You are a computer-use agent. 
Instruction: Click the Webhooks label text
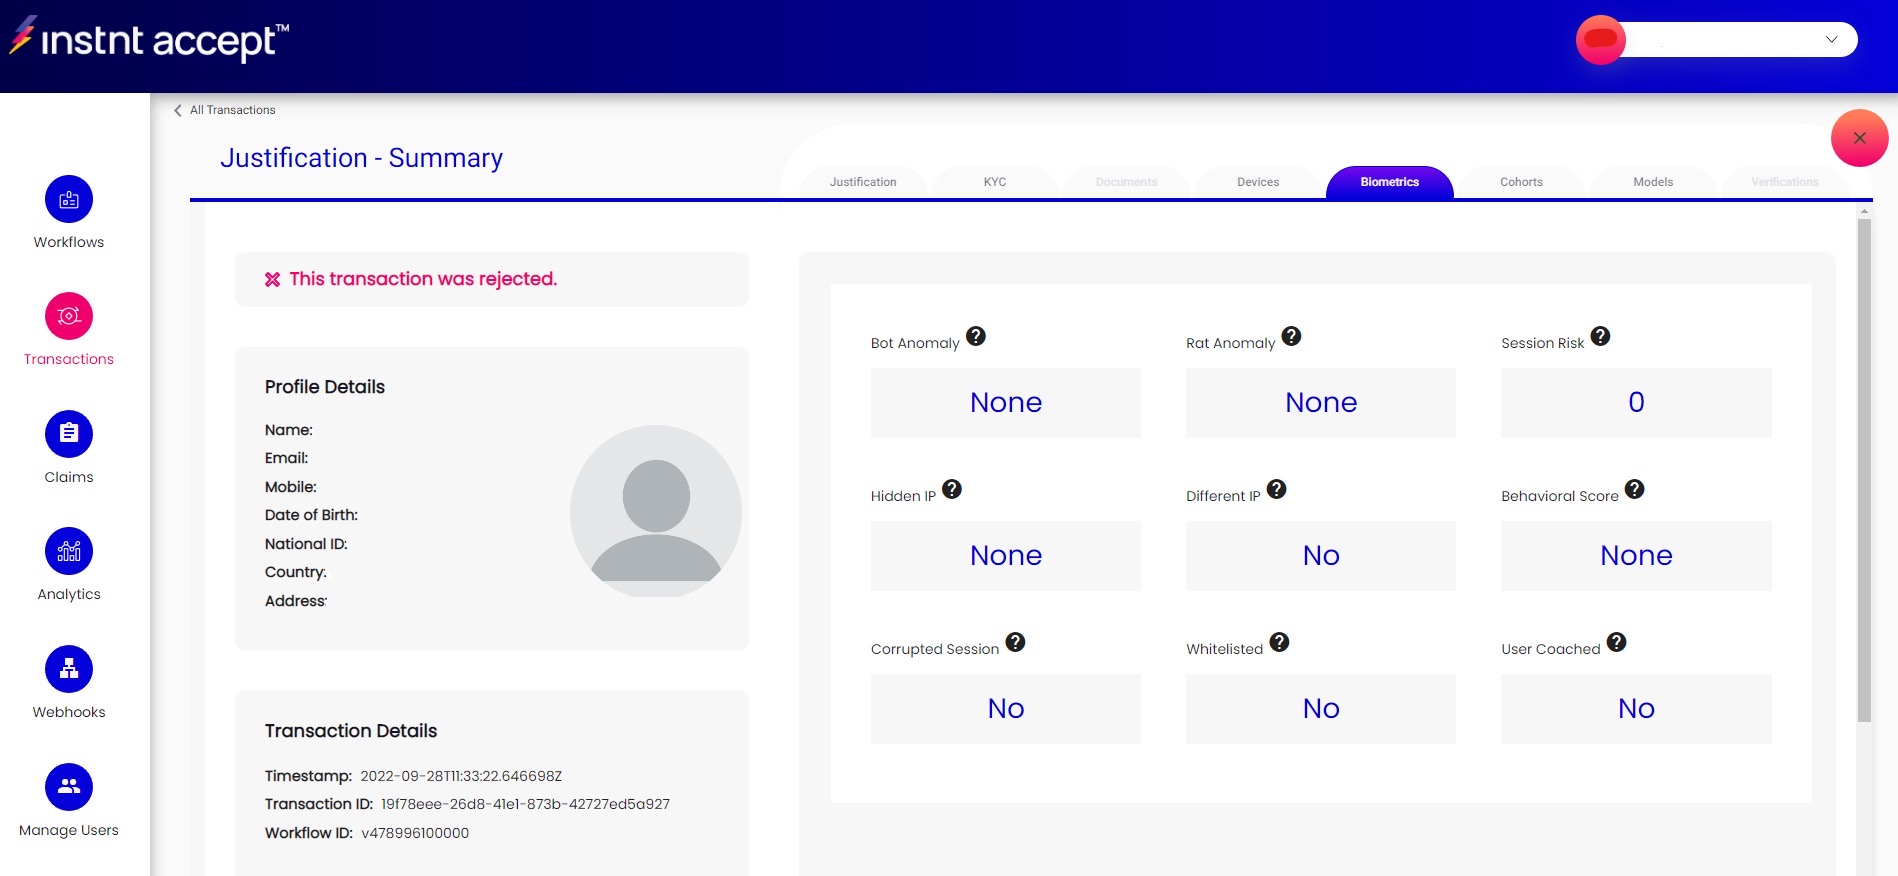tap(69, 712)
